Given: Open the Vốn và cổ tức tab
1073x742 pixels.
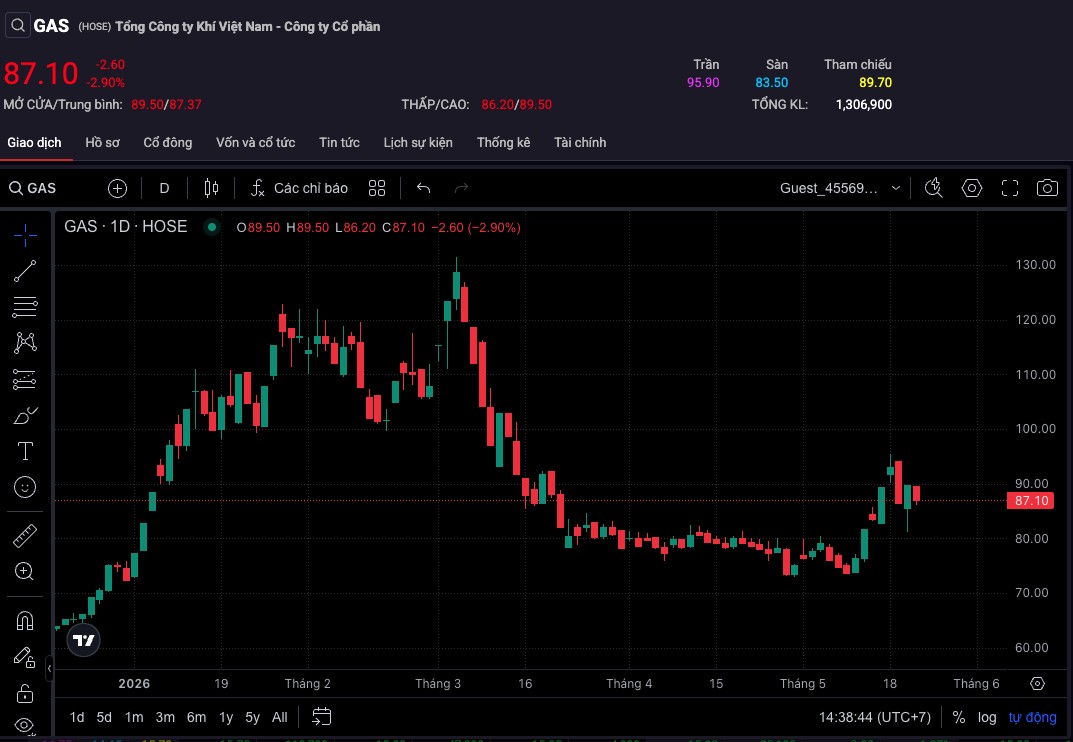Looking at the screenshot, I should [x=256, y=142].
